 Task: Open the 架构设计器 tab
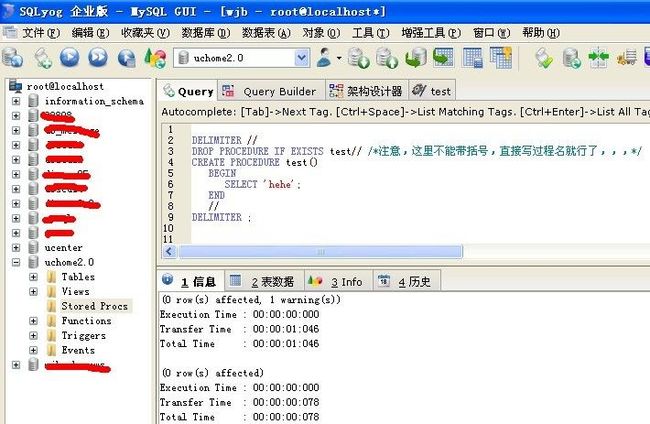coord(366,91)
